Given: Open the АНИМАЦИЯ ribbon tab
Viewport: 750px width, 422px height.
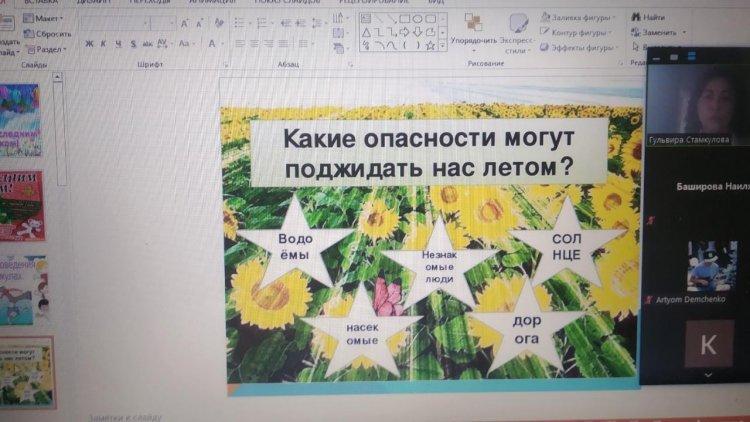Looking at the screenshot, I should point(212,2).
